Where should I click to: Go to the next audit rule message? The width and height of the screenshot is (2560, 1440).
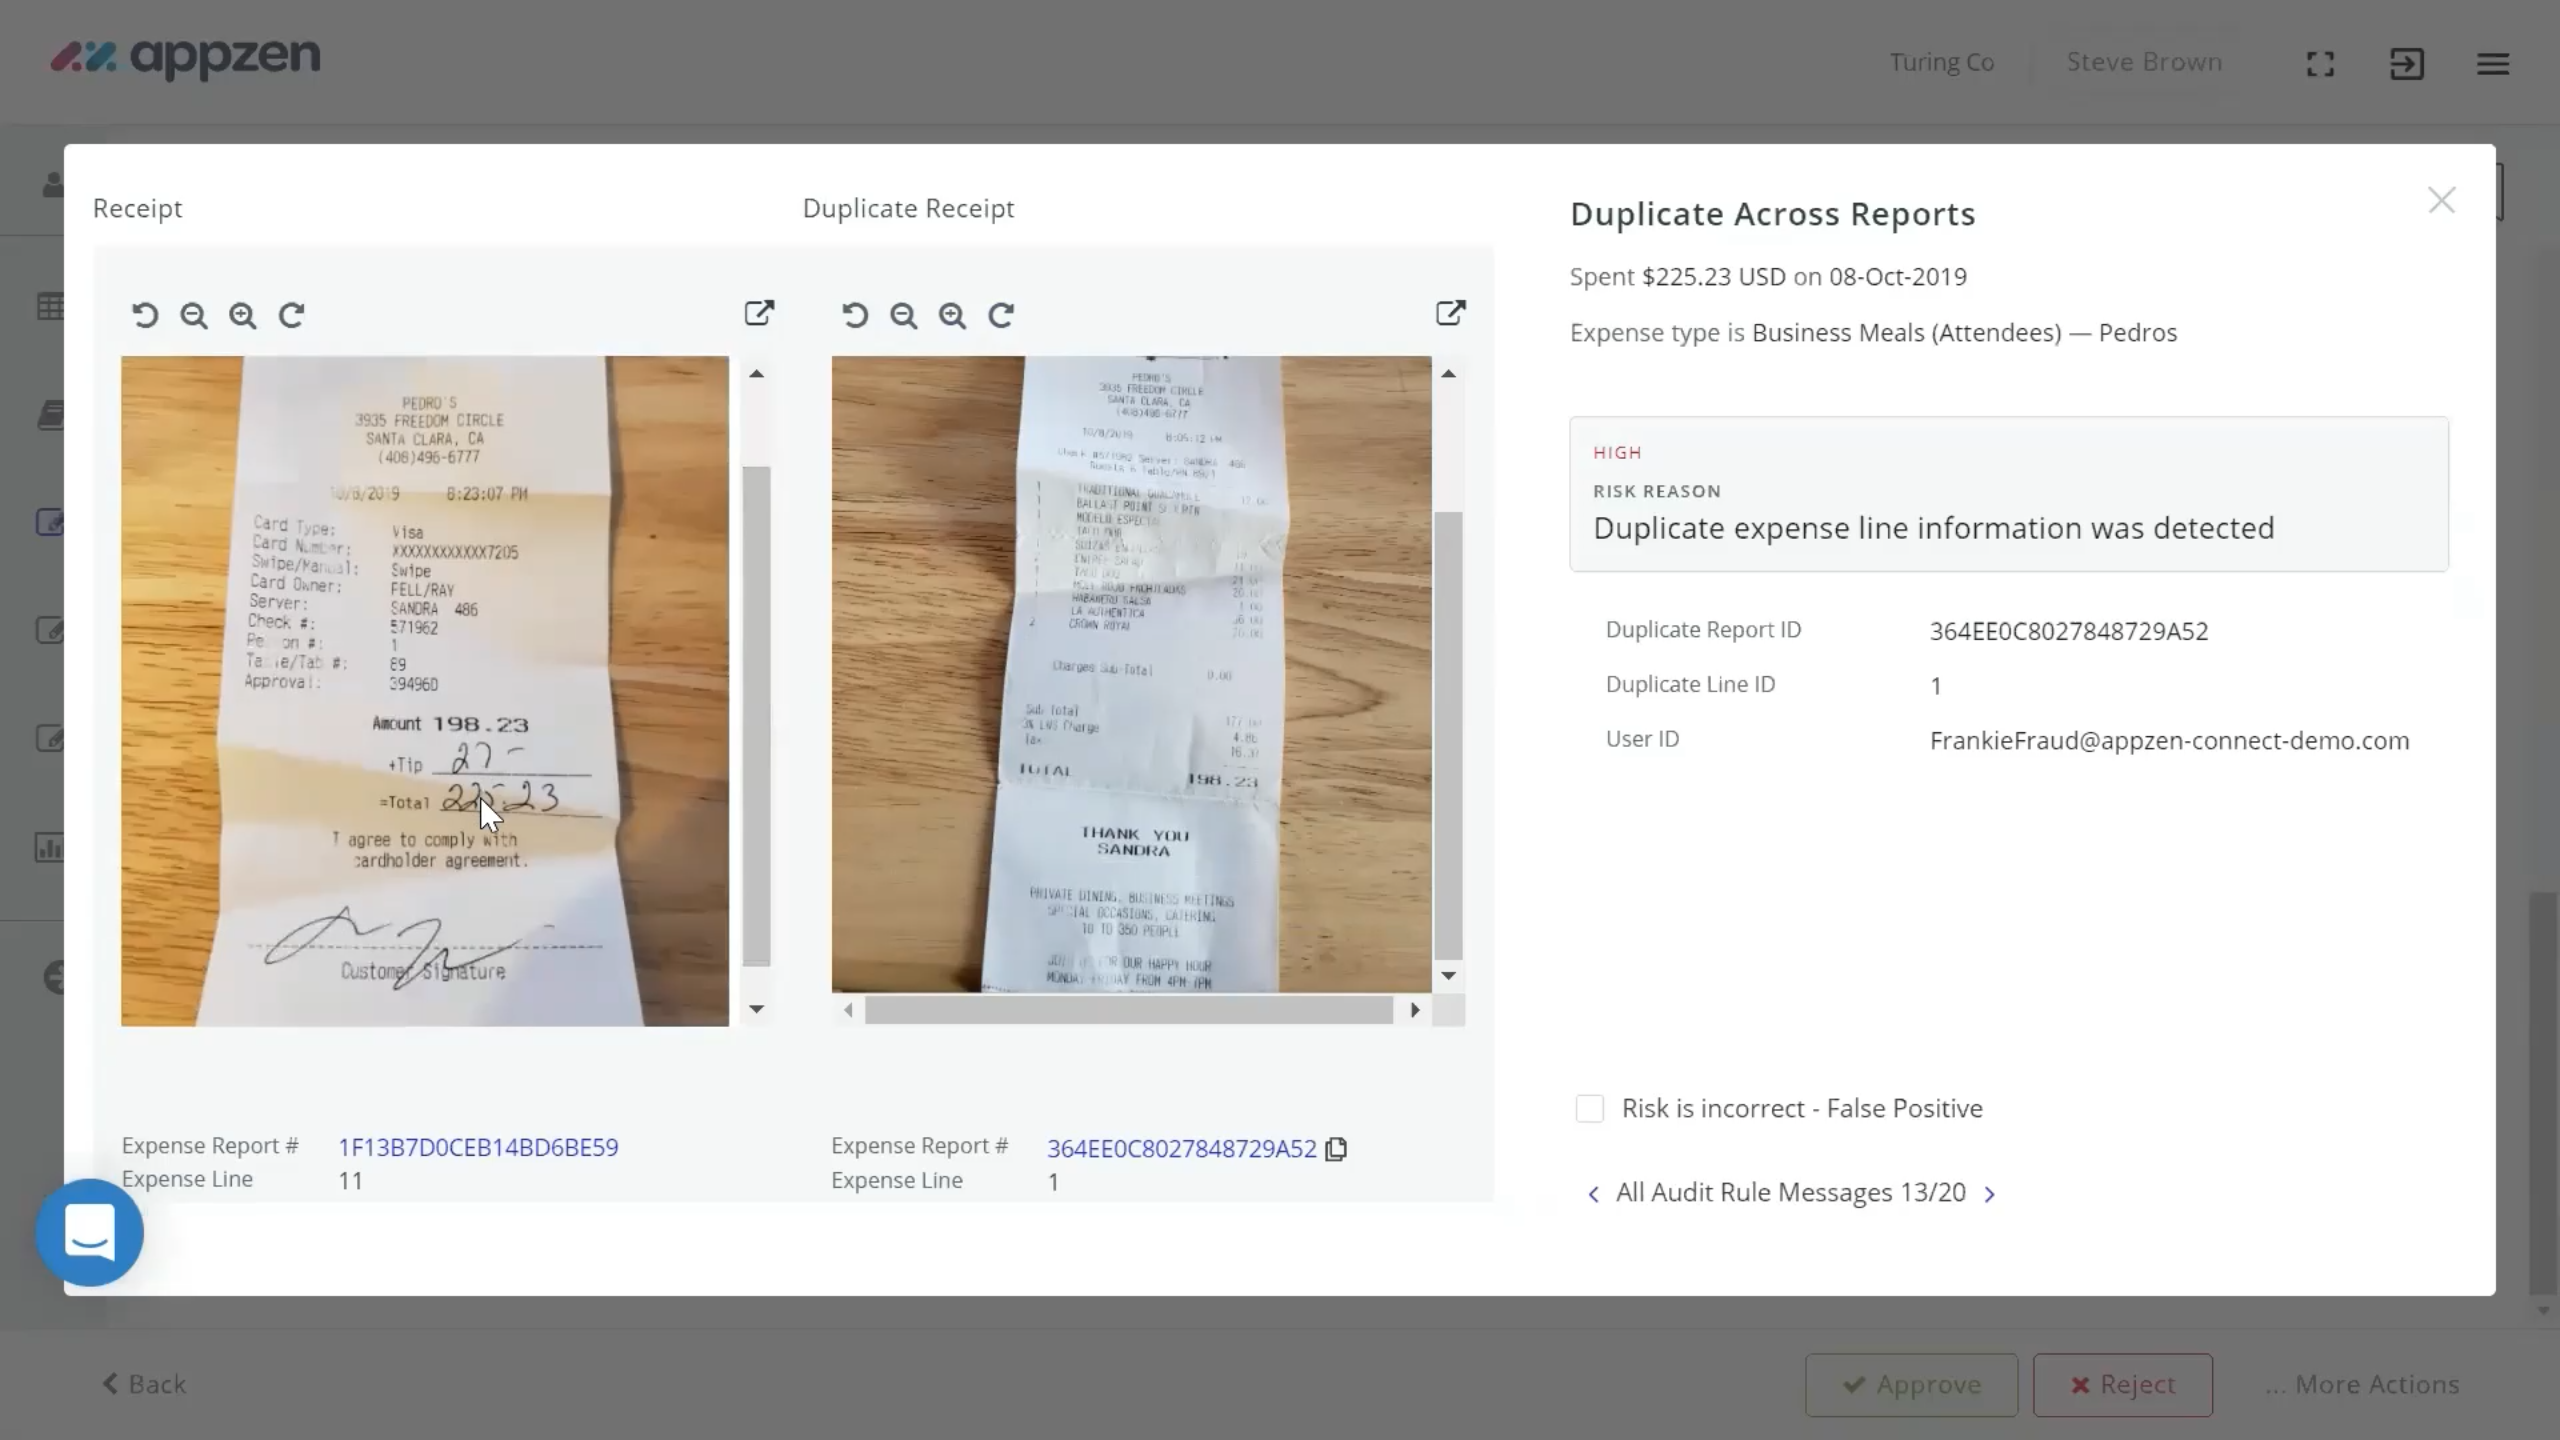pos(1990,1192)
